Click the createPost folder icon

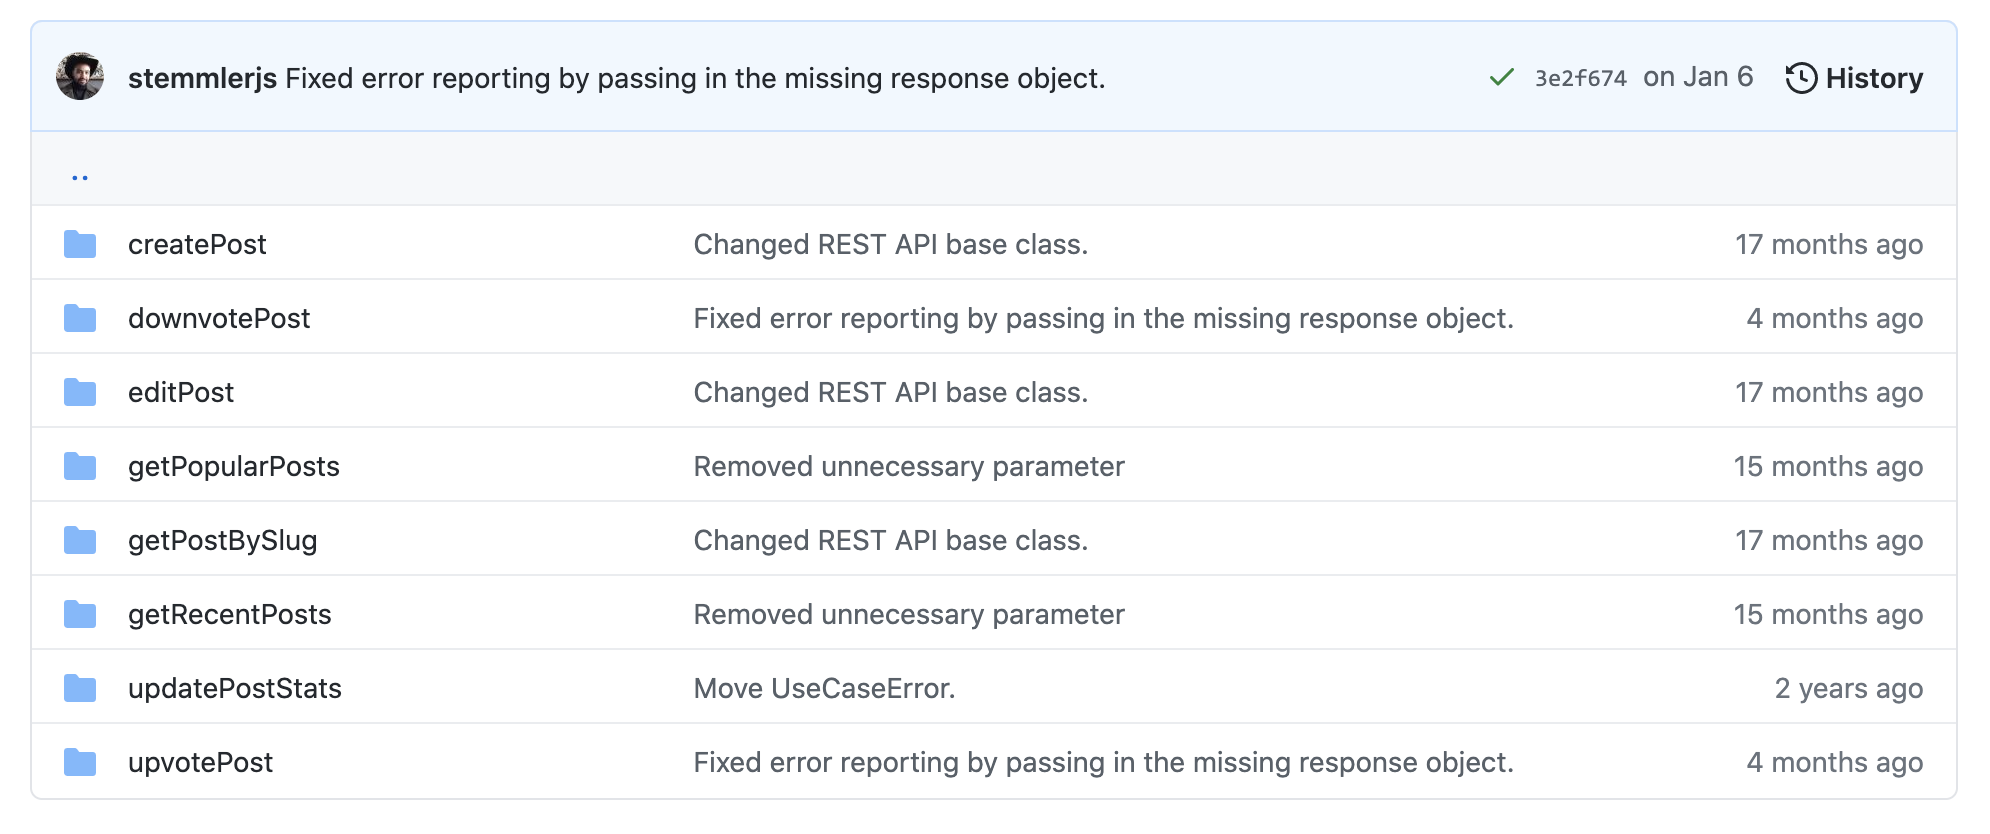coord(80,244)
